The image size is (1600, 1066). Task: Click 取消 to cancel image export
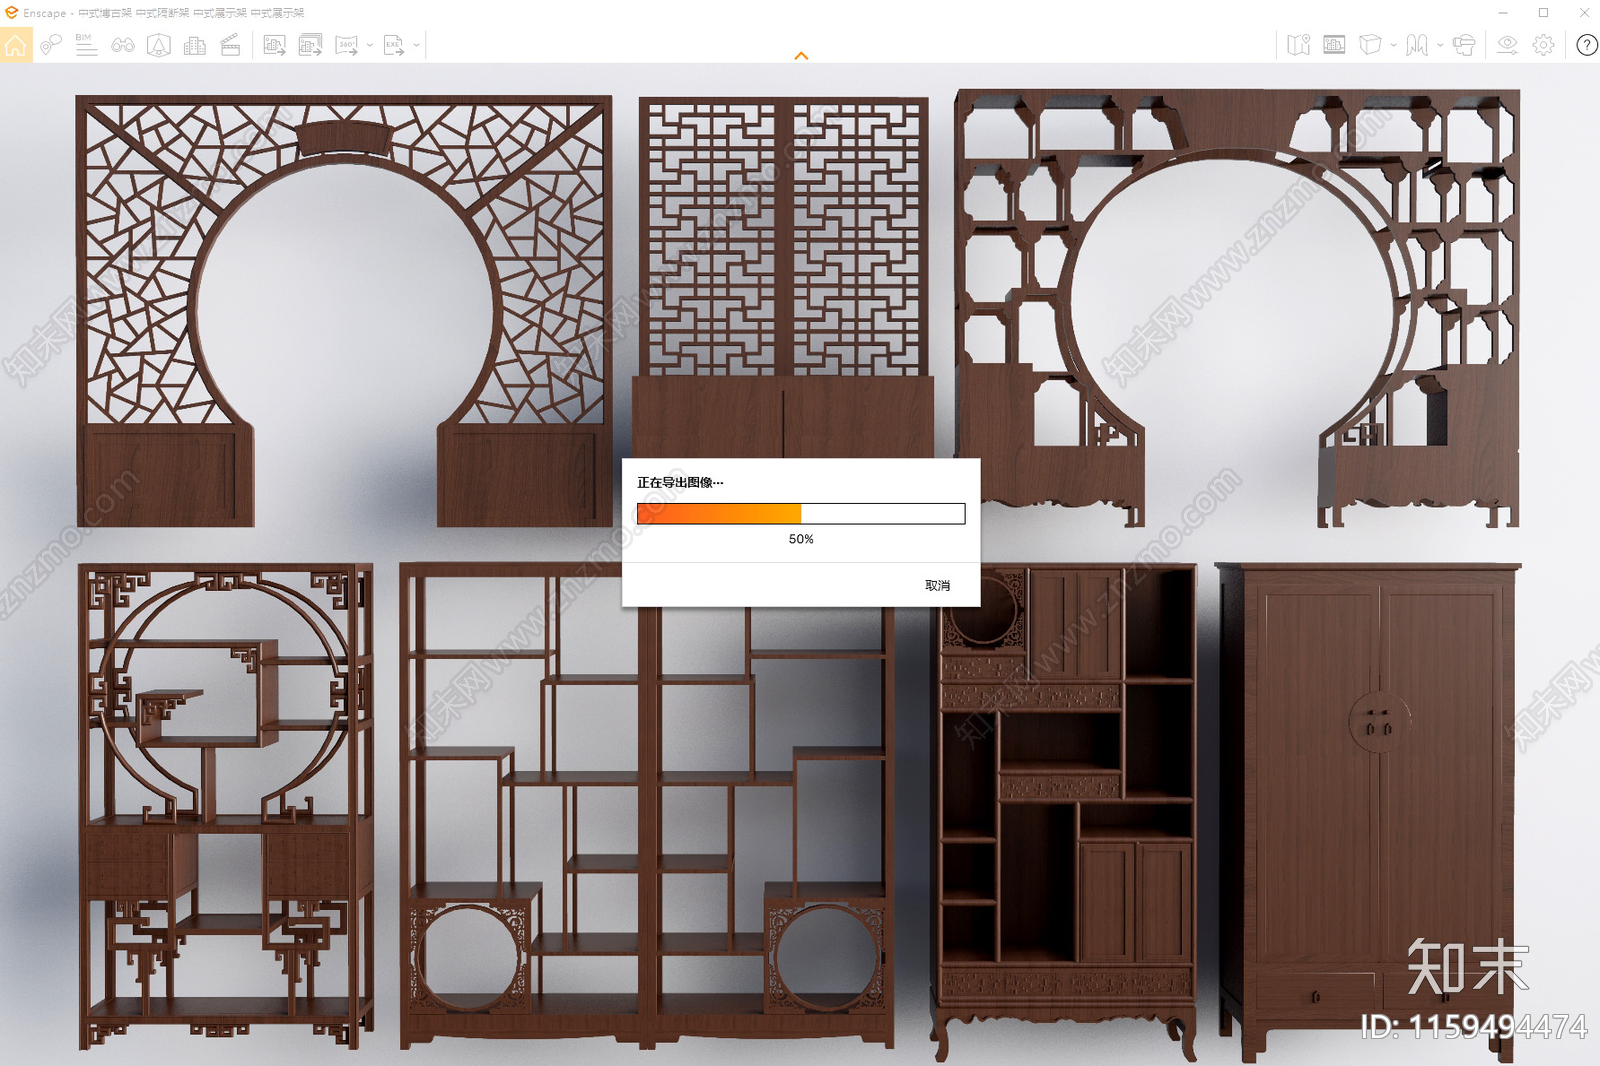point(938,586)
